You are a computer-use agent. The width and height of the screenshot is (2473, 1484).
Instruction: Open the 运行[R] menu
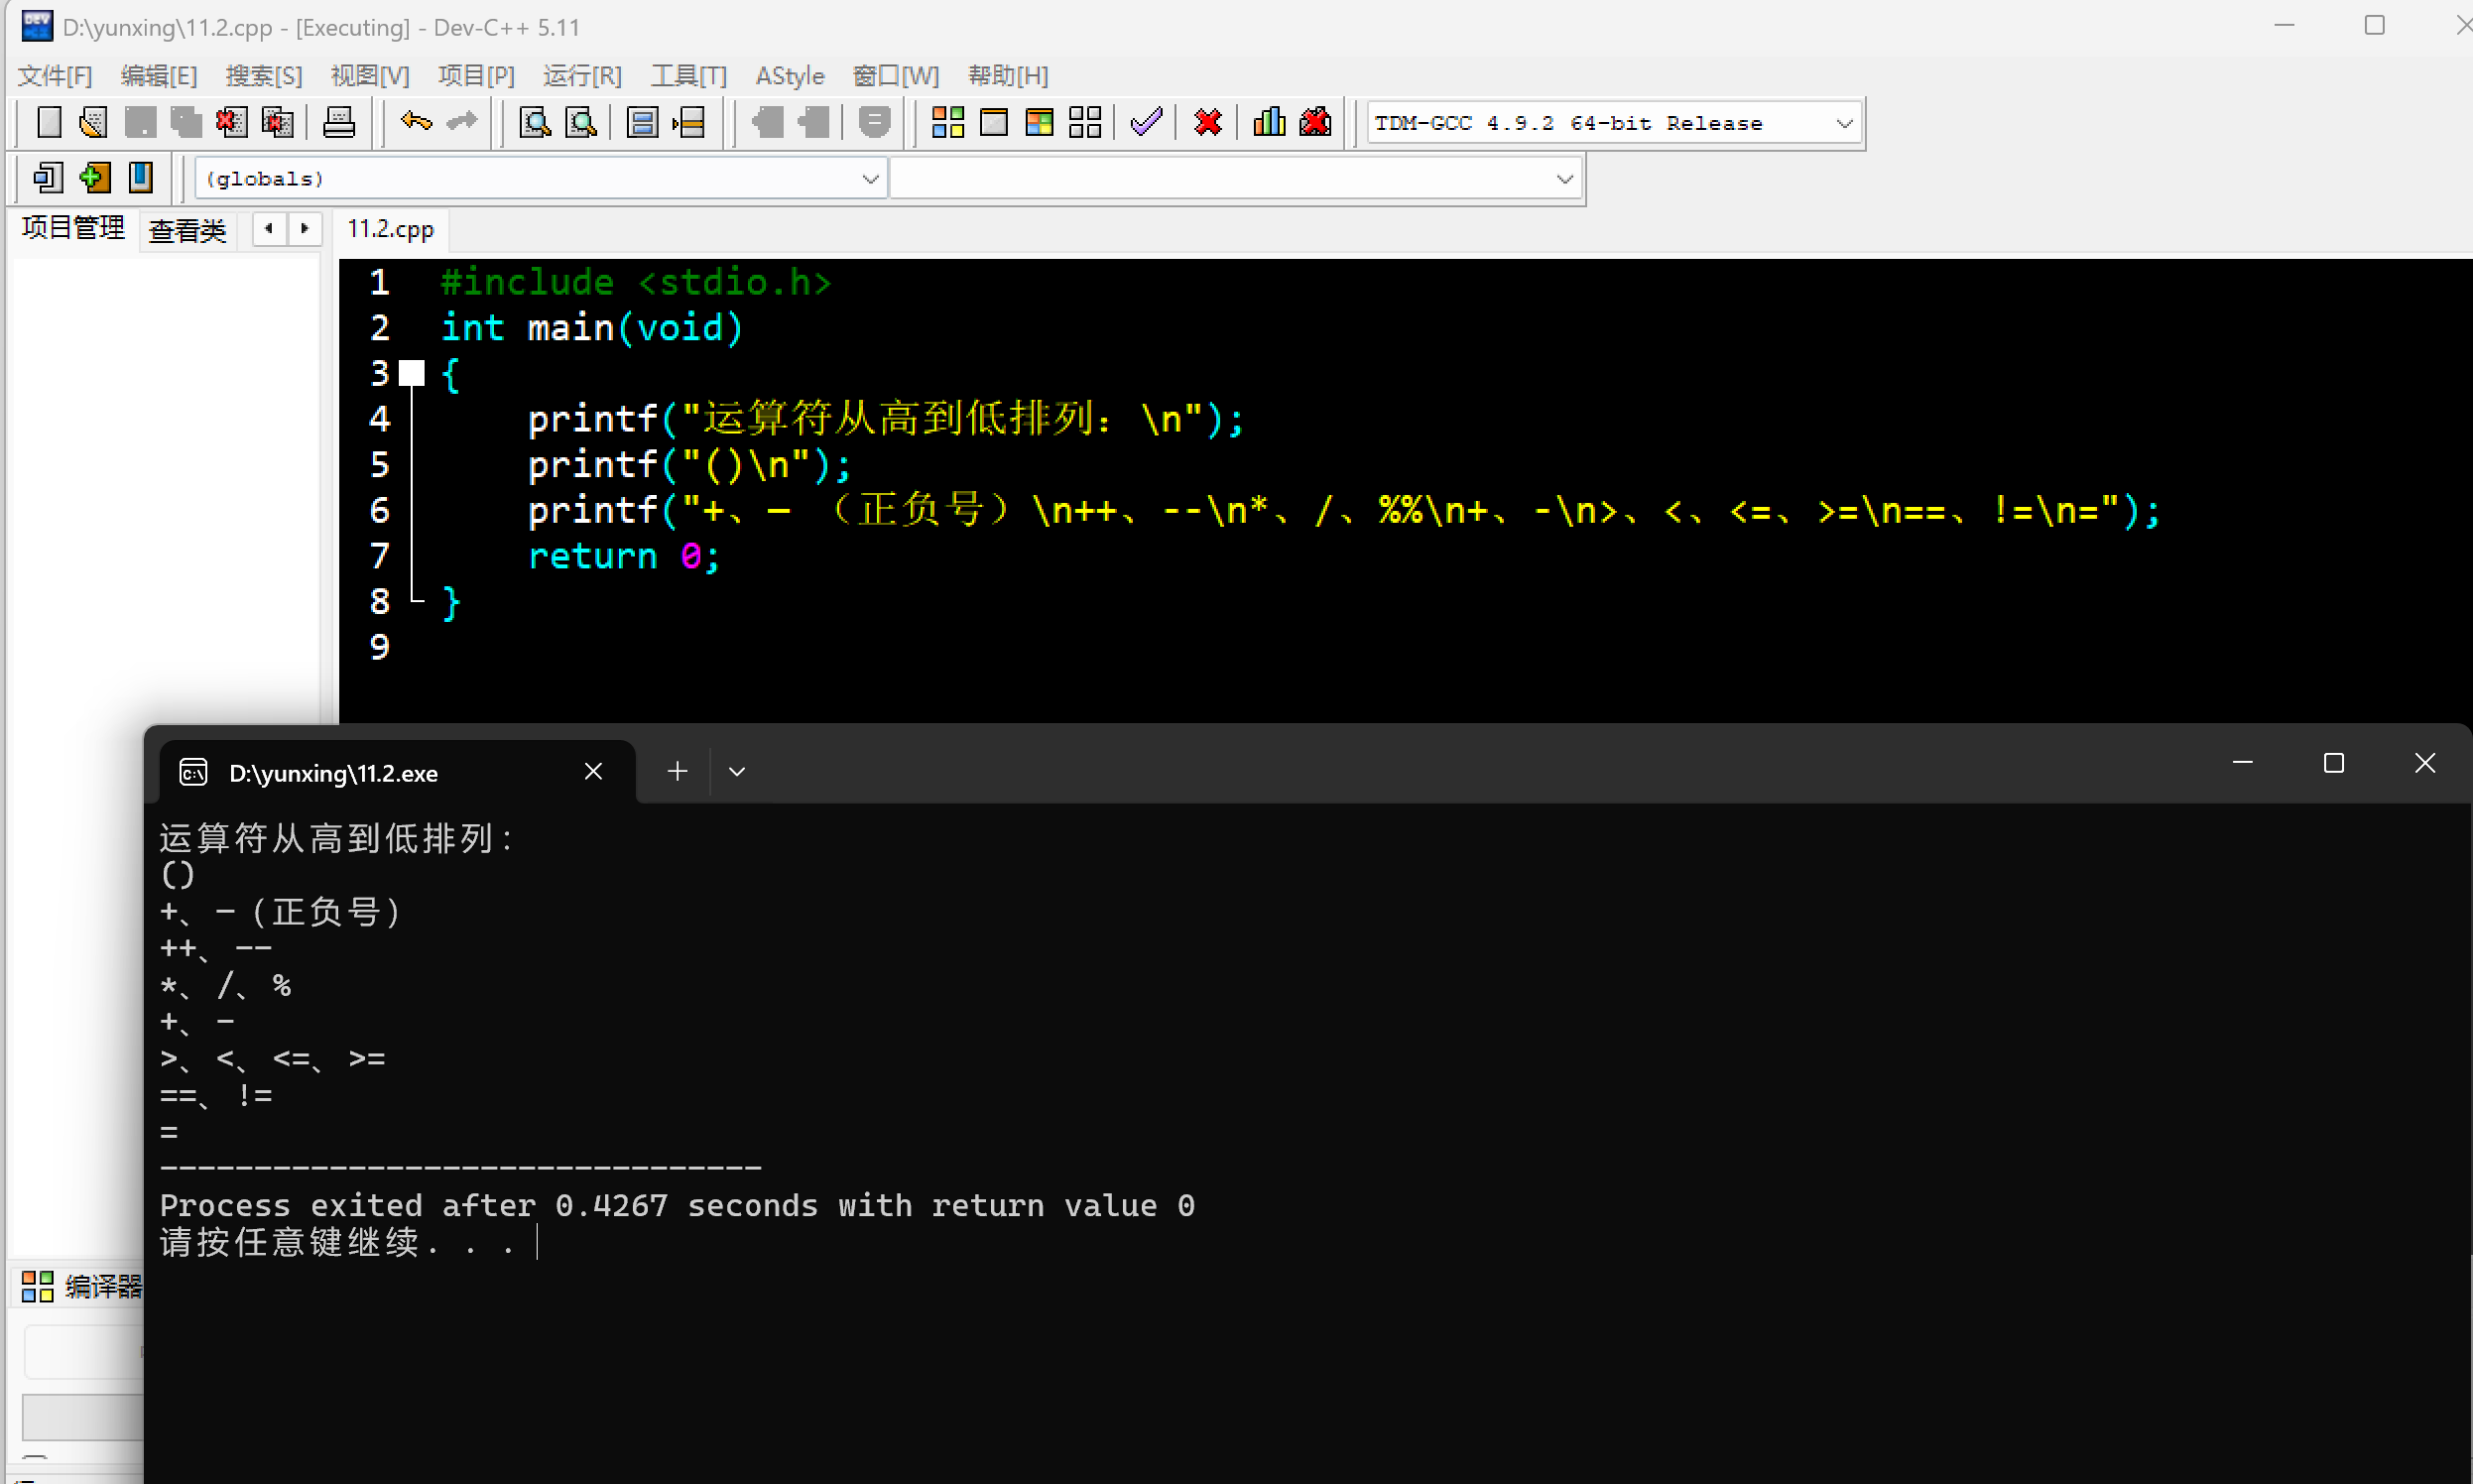coord(582,76)
